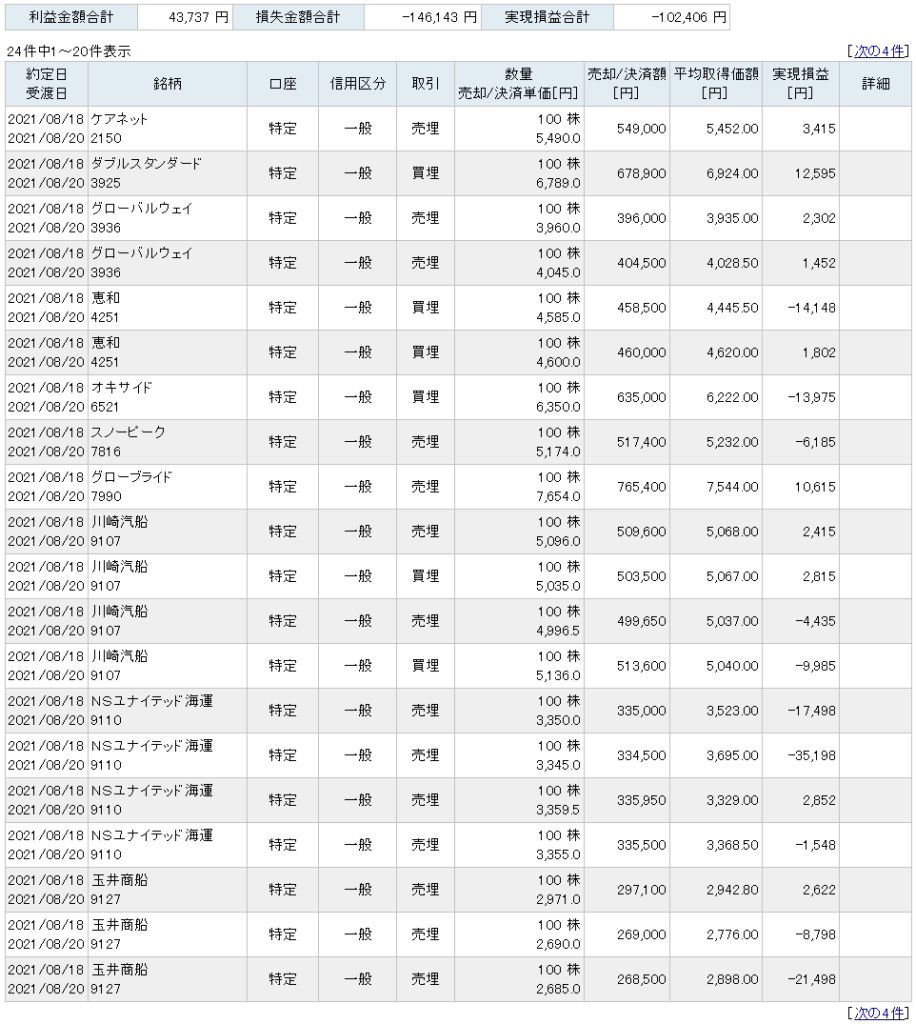Click average cost 5,068.00 for 川崎汽船

coord(733,532)
